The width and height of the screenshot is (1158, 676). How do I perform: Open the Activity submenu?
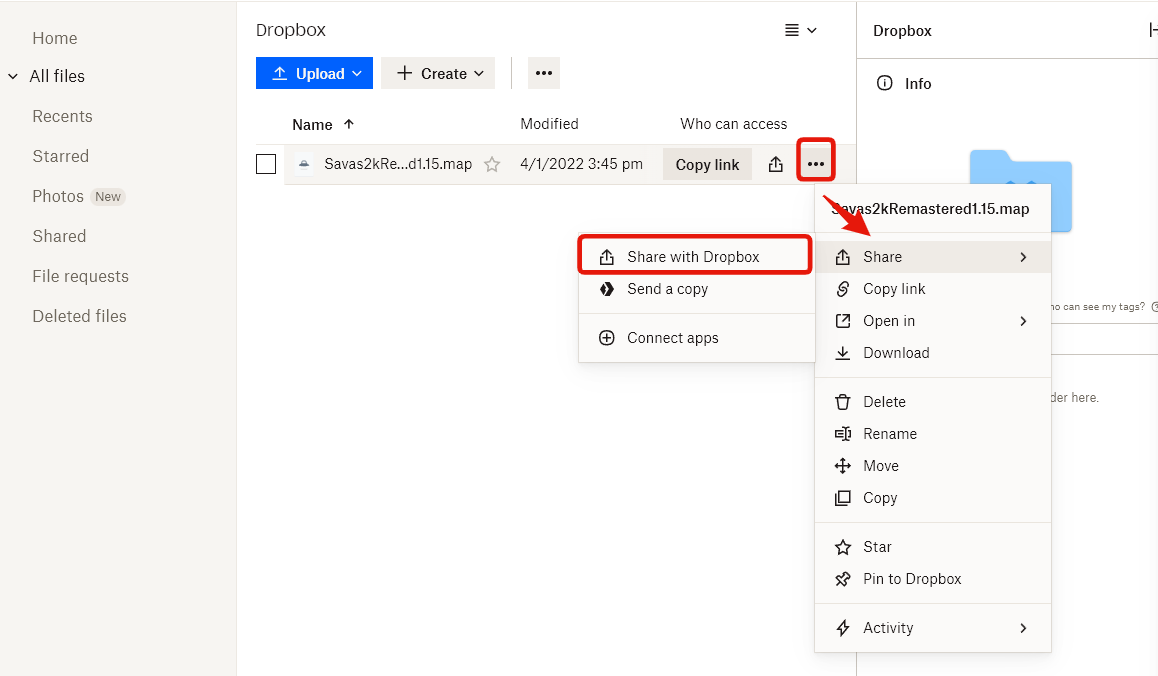tap(933, 628)
